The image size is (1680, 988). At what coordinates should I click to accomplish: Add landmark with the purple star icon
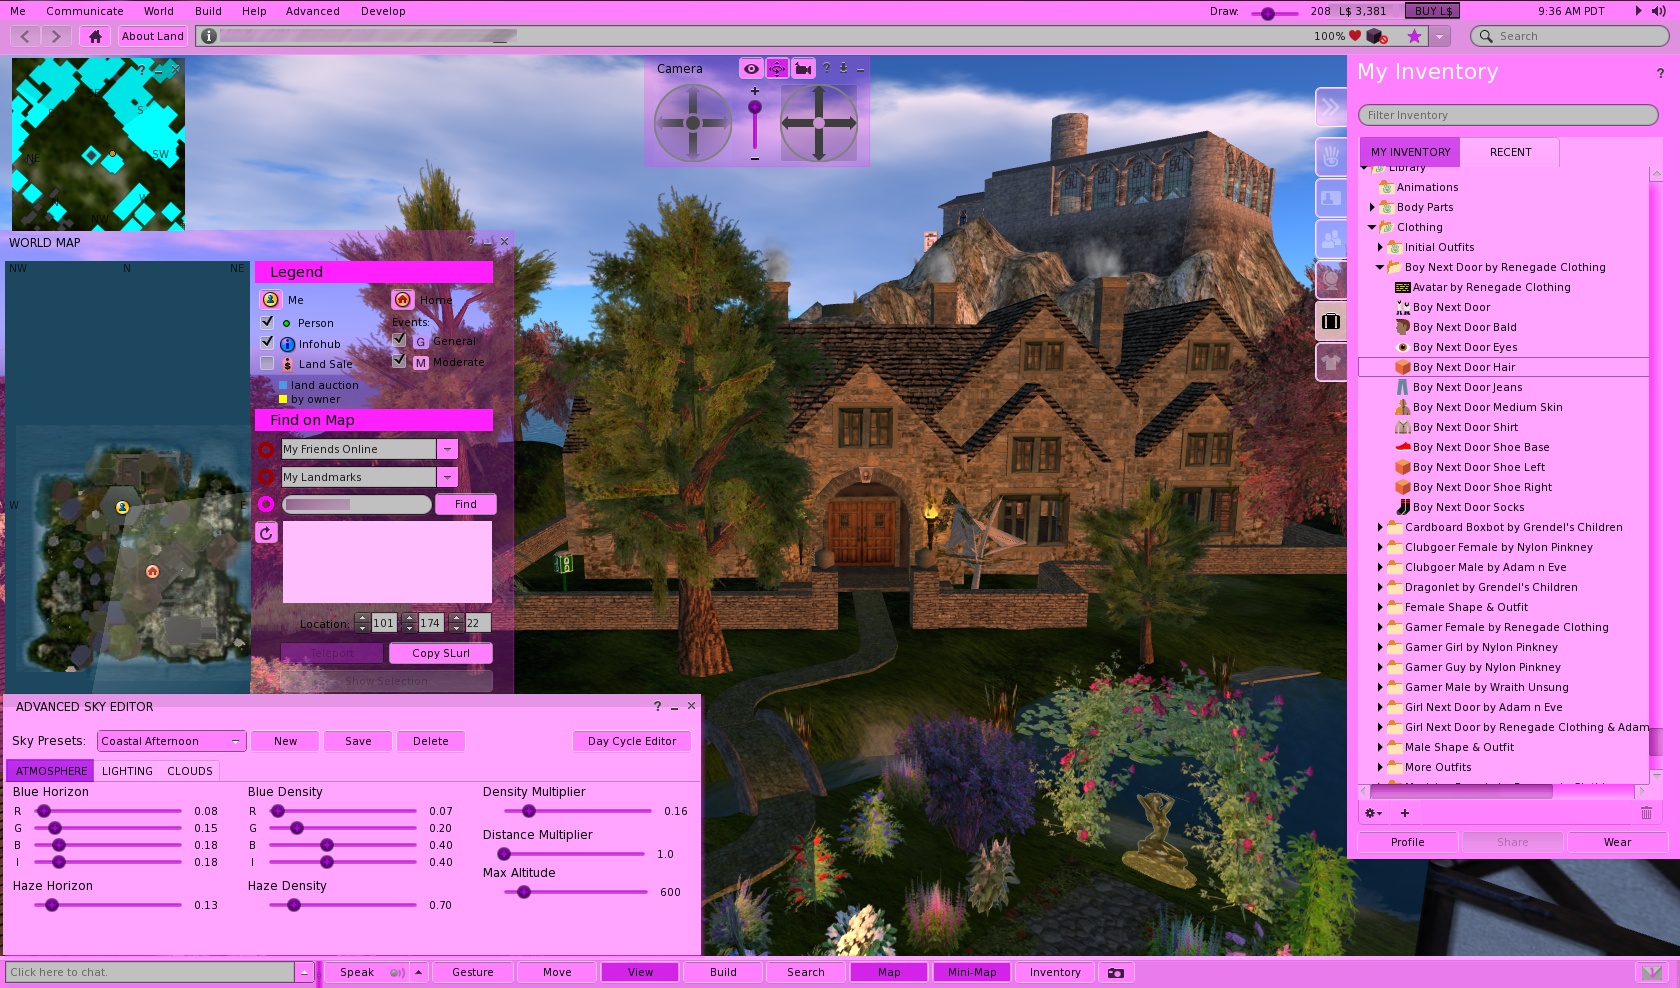[x=1414, y=36]
